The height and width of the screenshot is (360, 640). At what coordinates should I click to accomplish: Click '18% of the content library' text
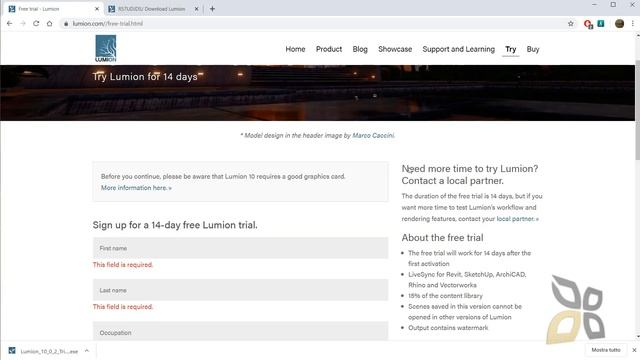tap(445, 296)
